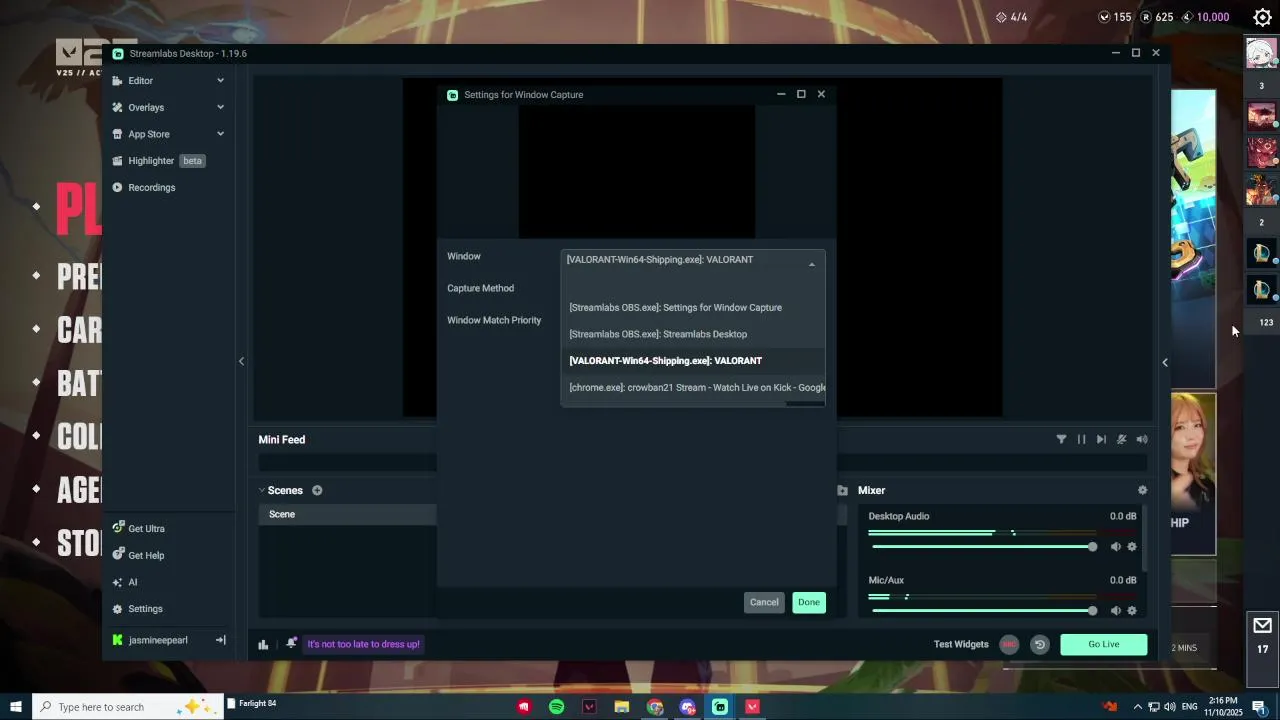Toggle mini feed volume speaker icon
Viewport: 1280px width, 720px height.
1142,440
